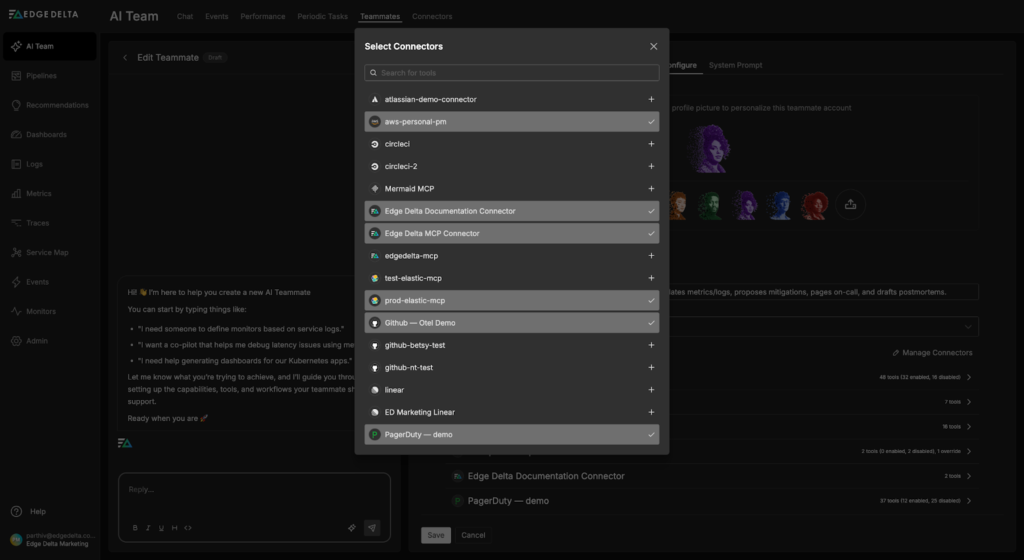The height and width of the screenshot is (560, 1024).
Task: Click the Search for tools field
Action: point(512,73)
